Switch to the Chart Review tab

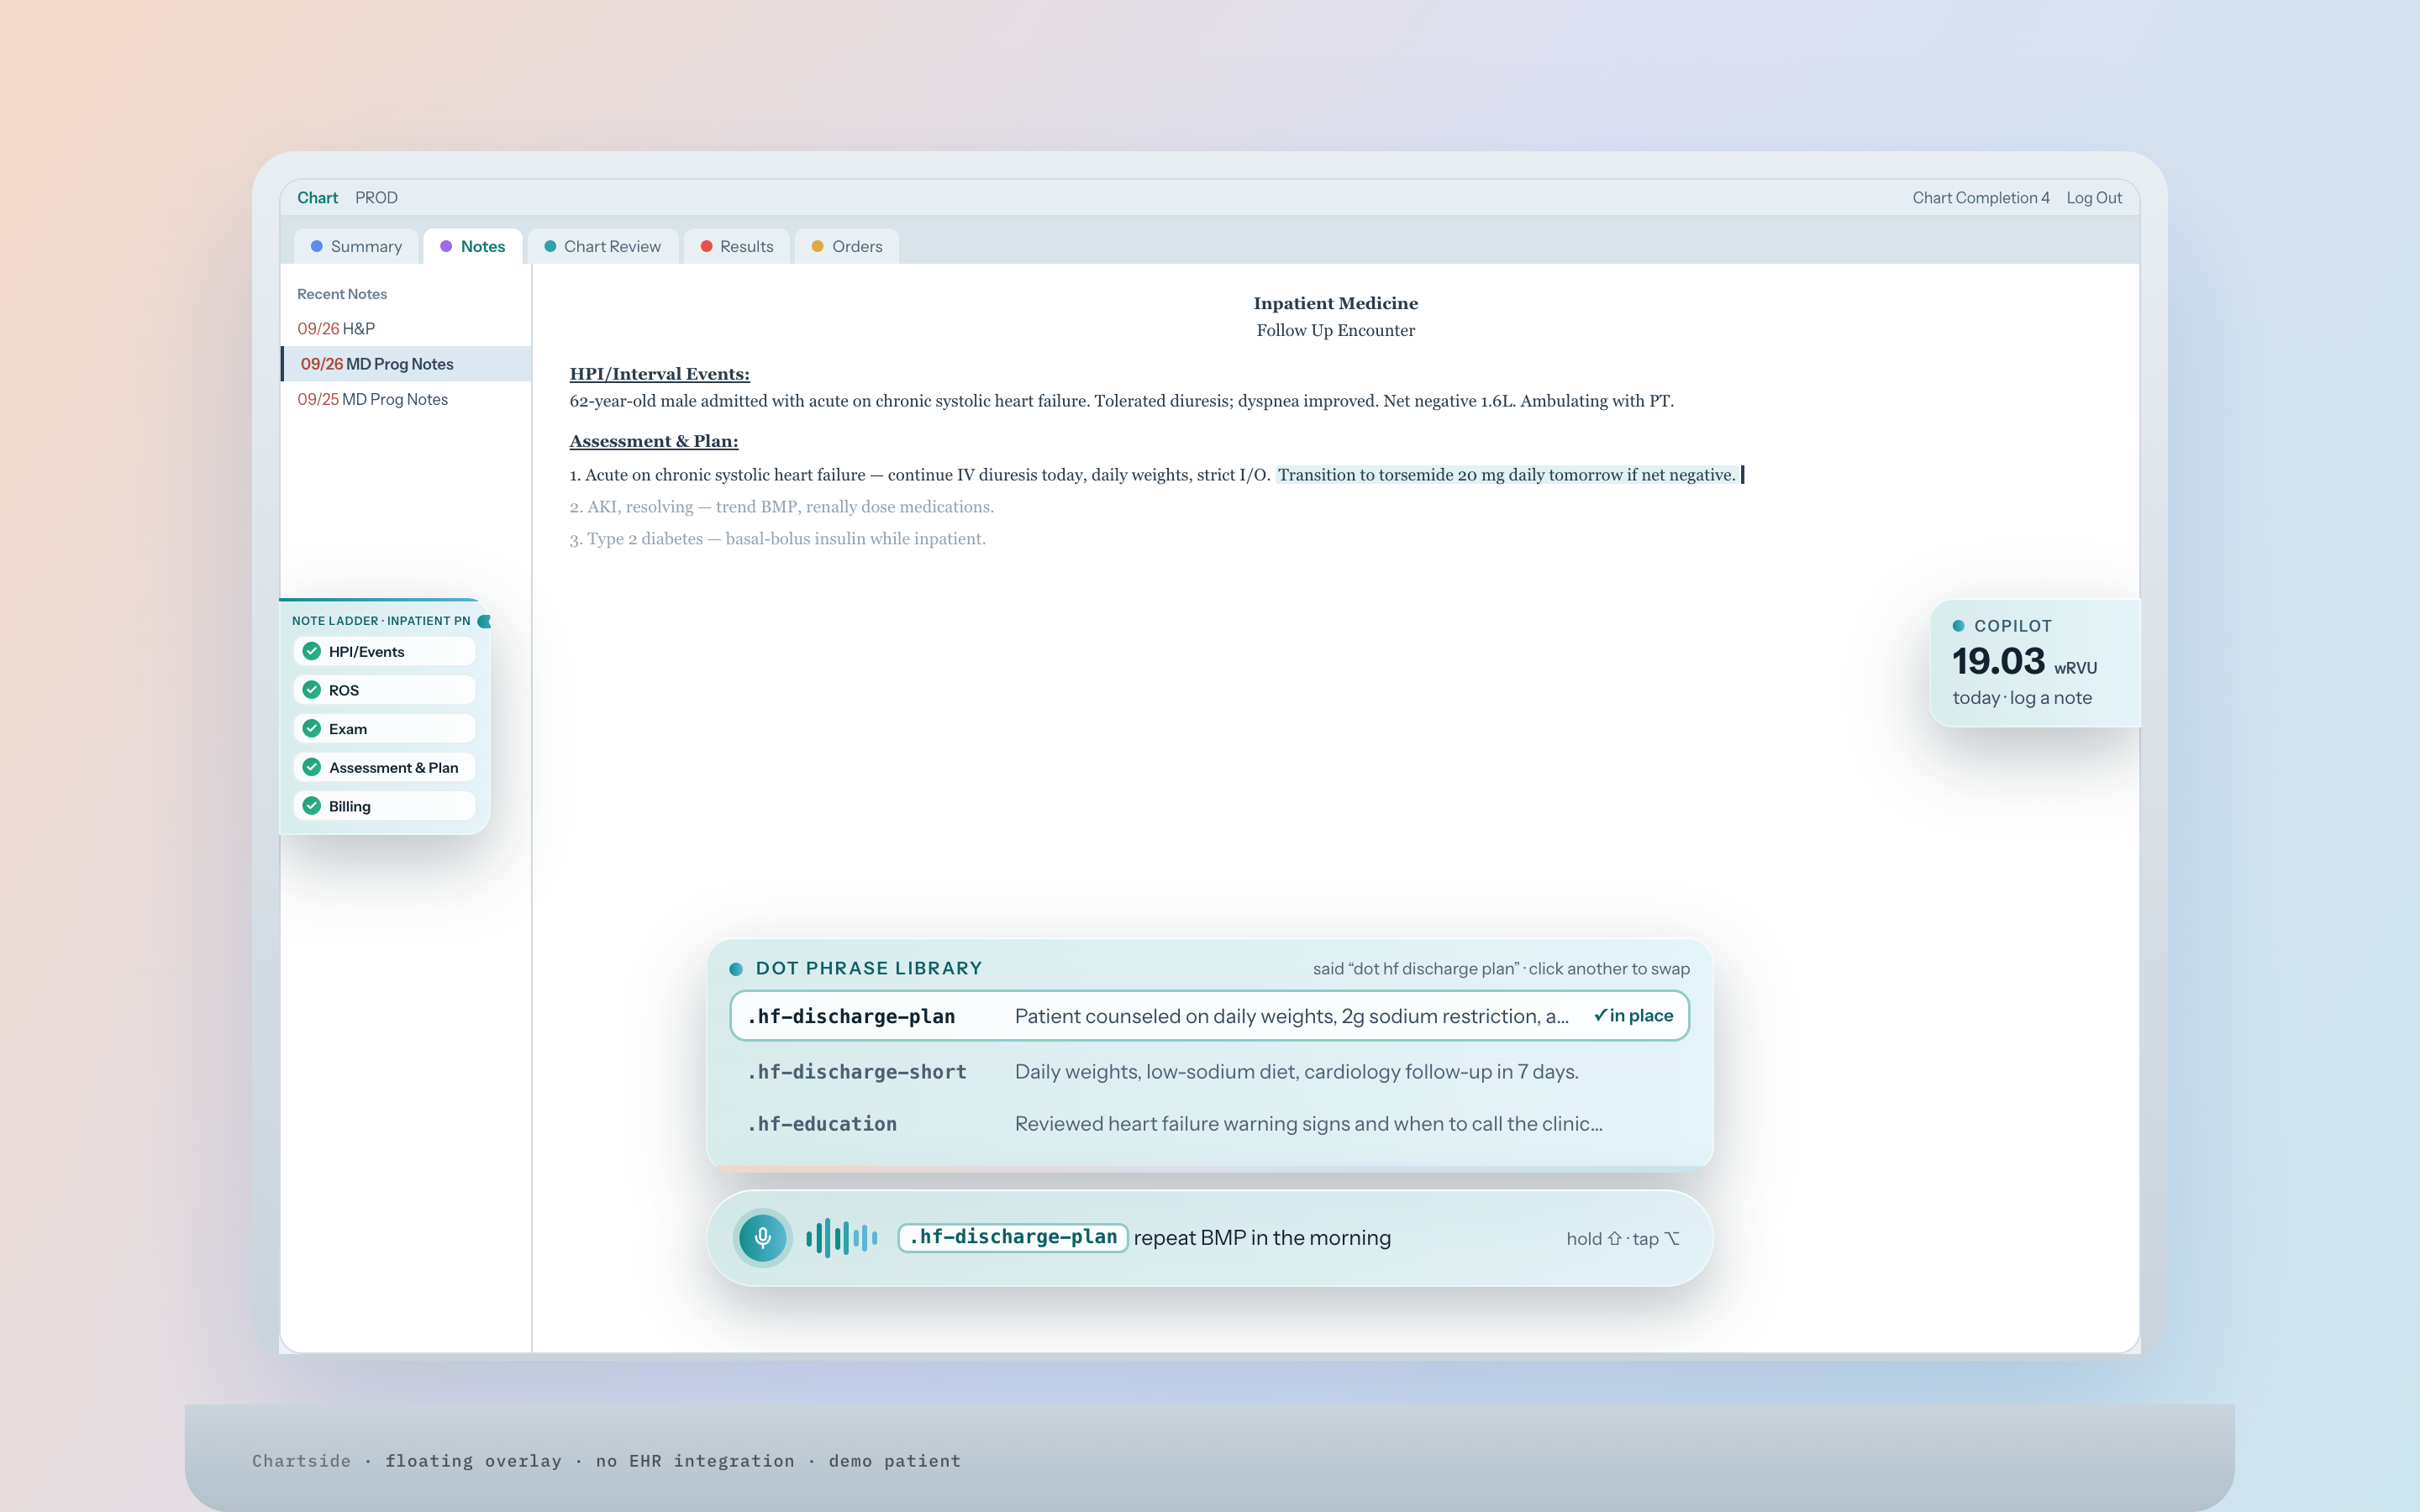pos(603,246)
